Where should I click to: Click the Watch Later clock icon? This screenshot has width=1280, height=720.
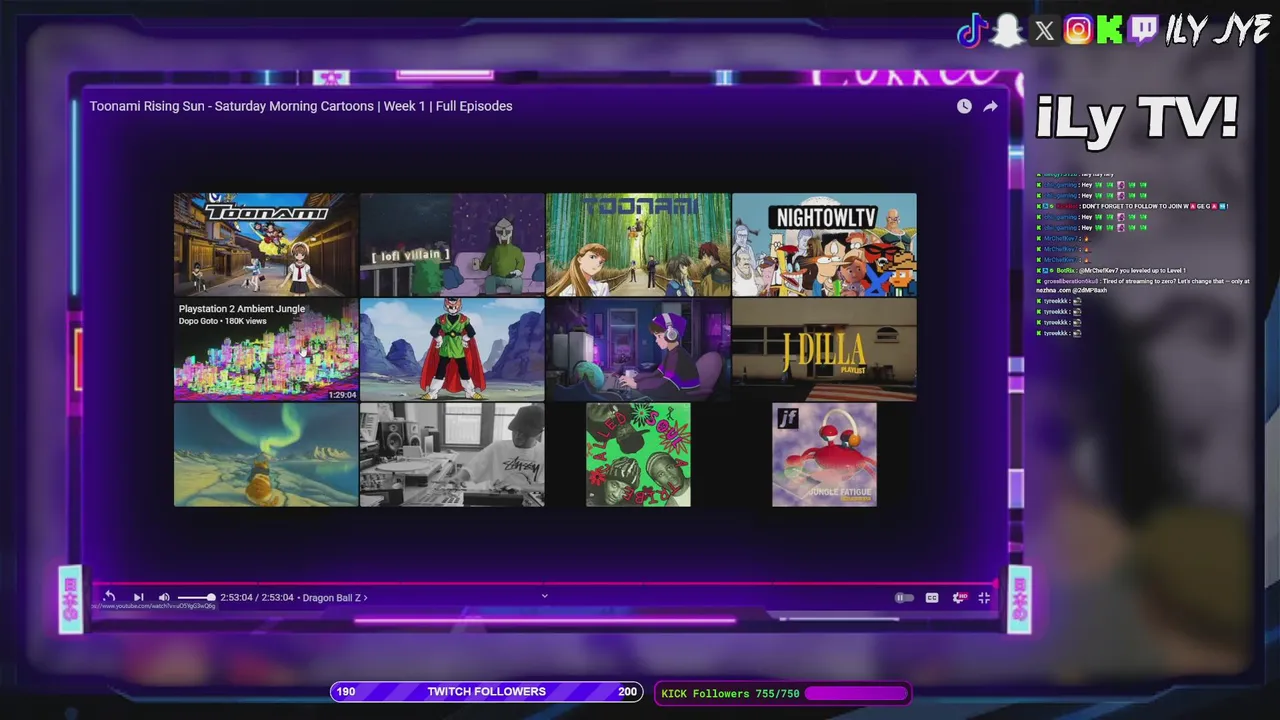(x=964, y=106)
